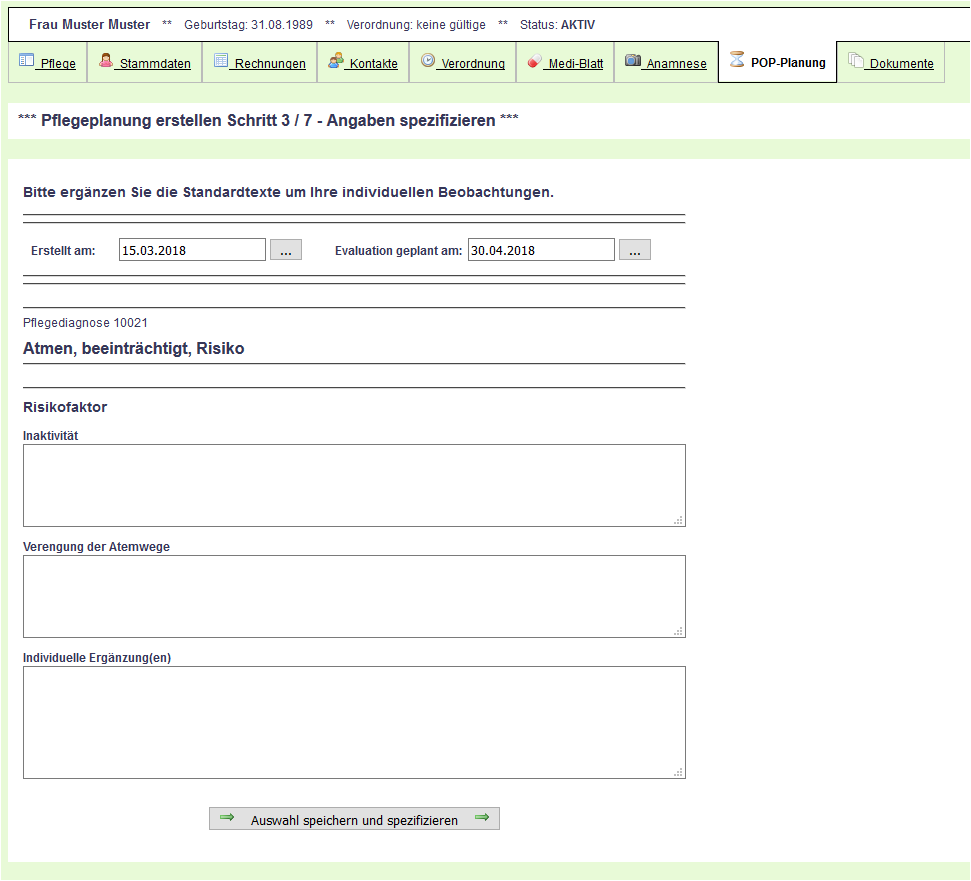Select the Verengung der Atemwege text box
This screenshot has height=881, width=971.
coord(354,596)
